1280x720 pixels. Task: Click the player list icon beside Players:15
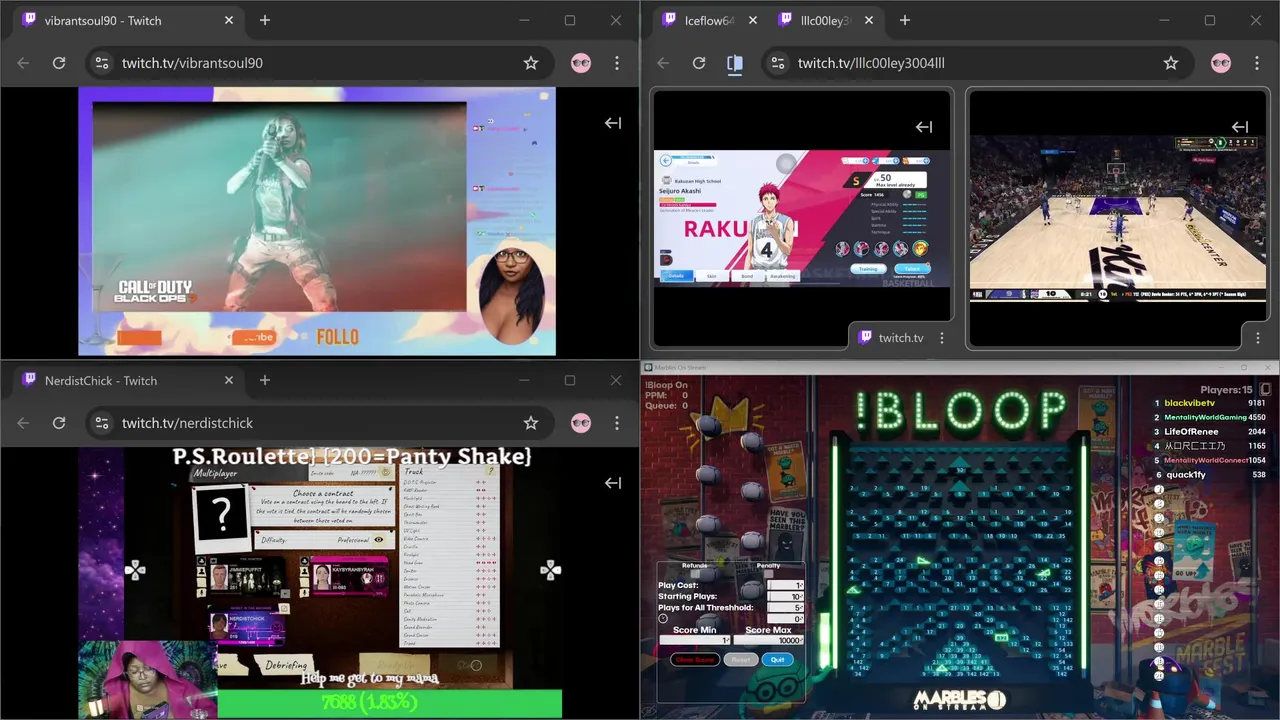1265,390
